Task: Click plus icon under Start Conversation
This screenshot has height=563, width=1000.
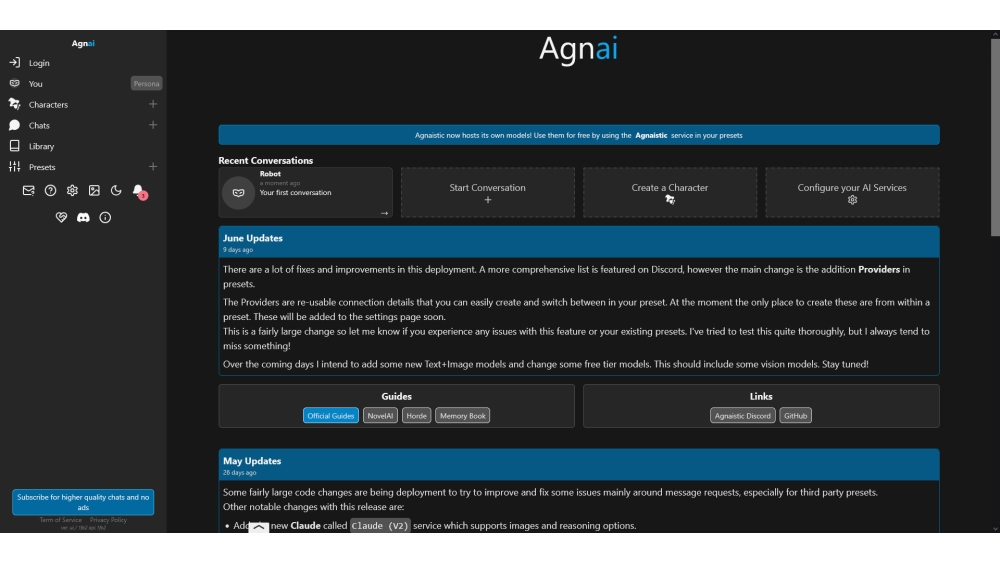Action: (x=488, y=200)
